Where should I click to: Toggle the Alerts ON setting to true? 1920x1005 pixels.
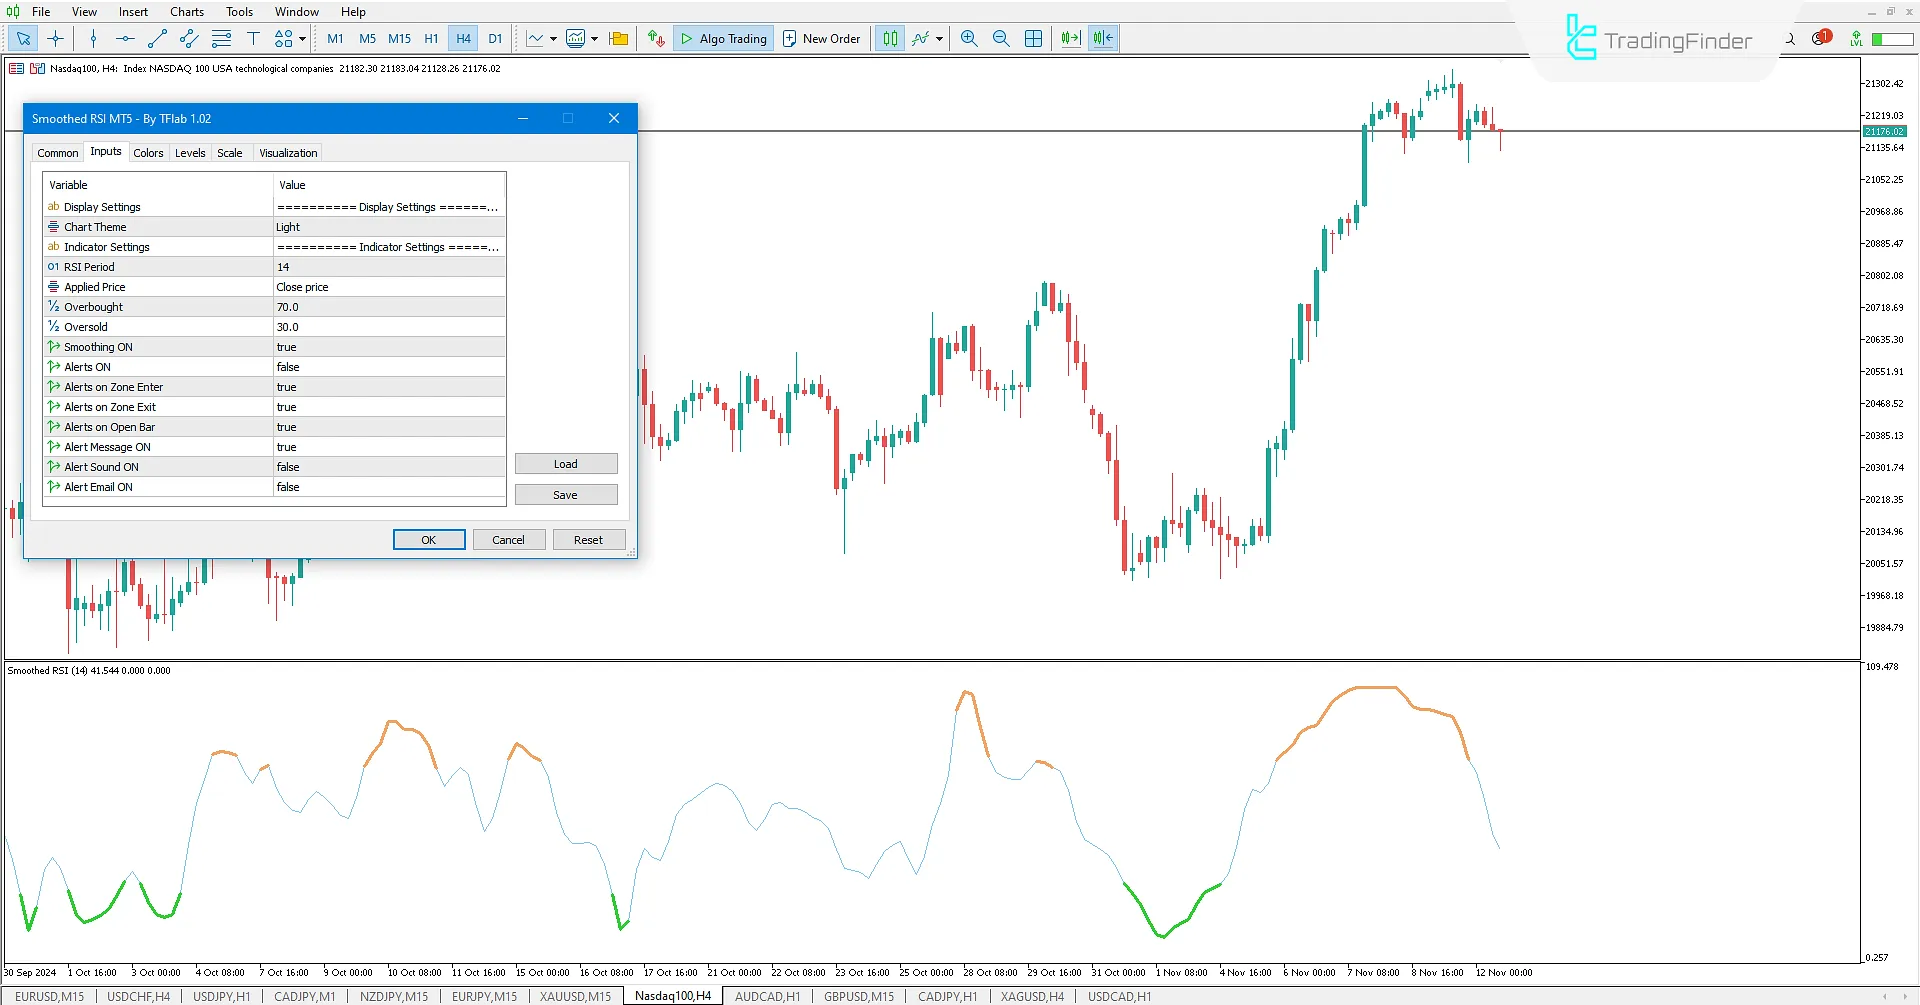coord(390,366)
